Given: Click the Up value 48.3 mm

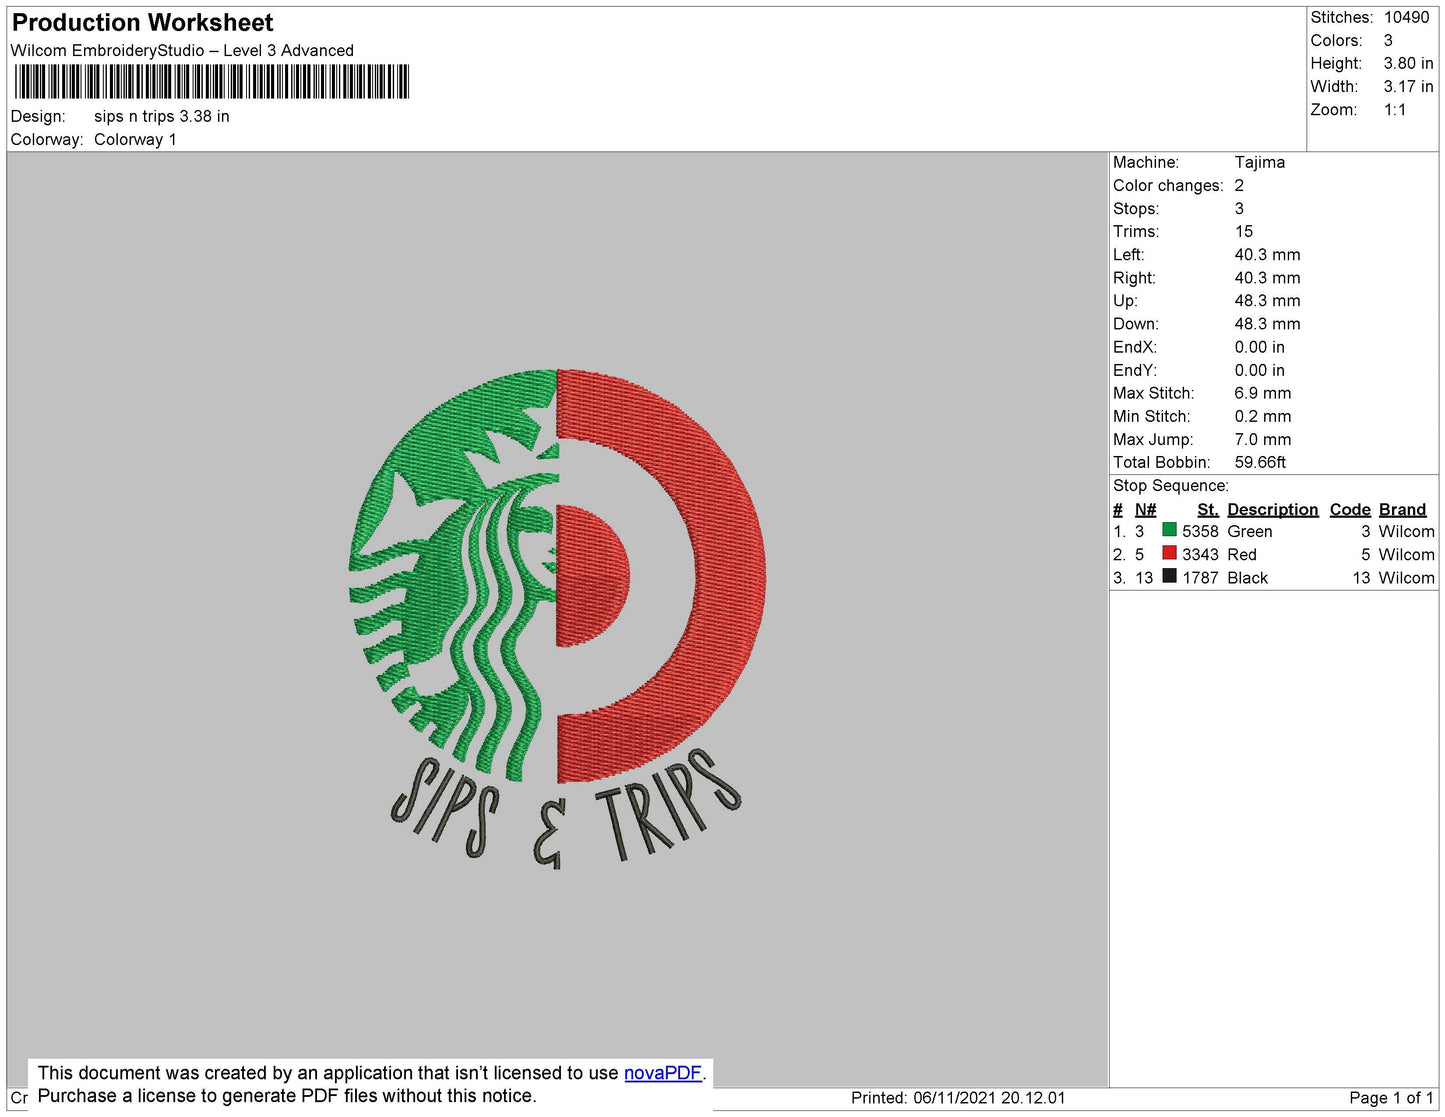Looking at the screenshot, I should pos(1267,300).
